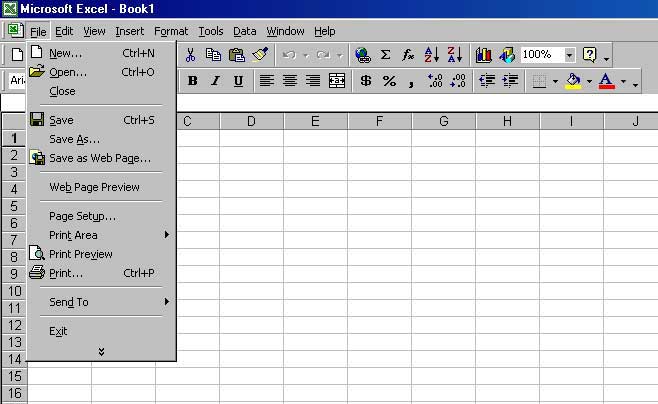This screenshot has height=404, width=658.
Task: Choose Print Preview menu entry
Action: (x=101, y=254)
